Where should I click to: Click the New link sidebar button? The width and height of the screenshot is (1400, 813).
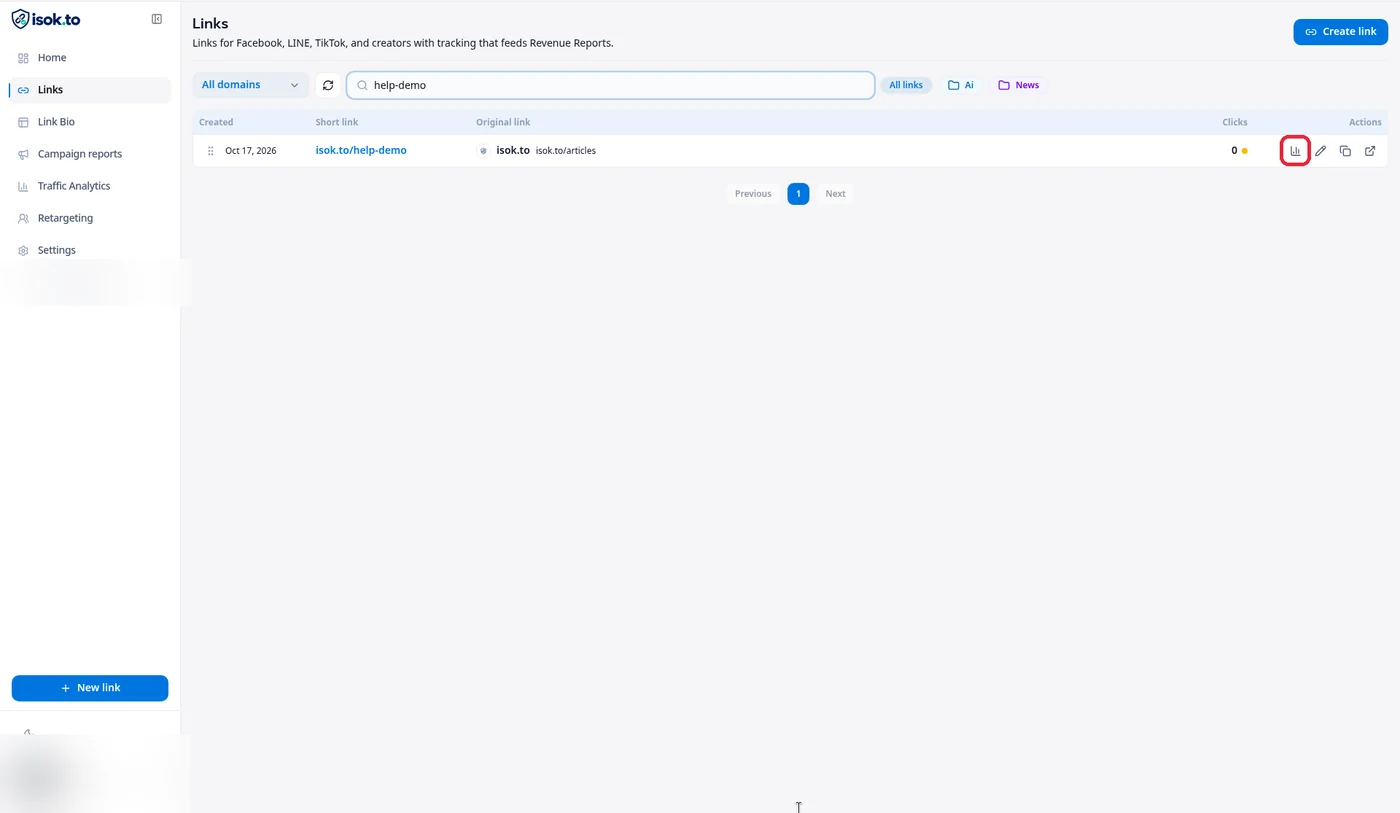tap(90, 688)
